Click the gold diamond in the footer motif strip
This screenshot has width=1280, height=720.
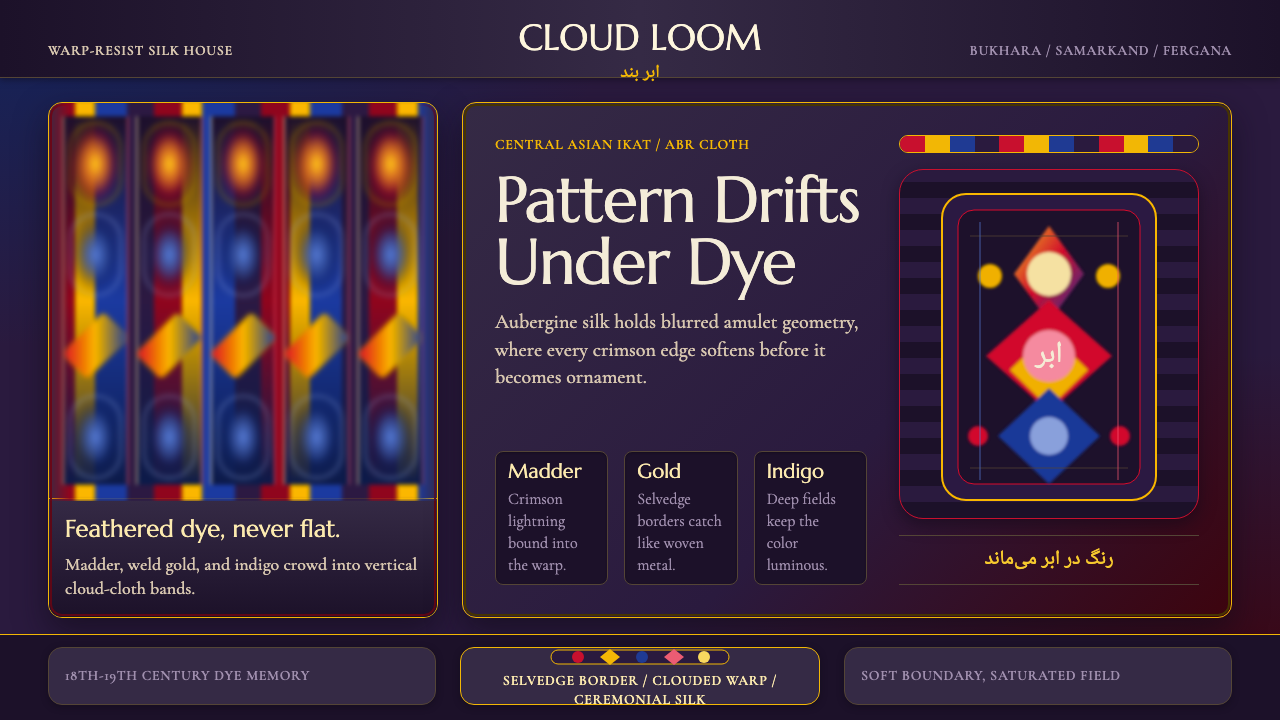610,657
